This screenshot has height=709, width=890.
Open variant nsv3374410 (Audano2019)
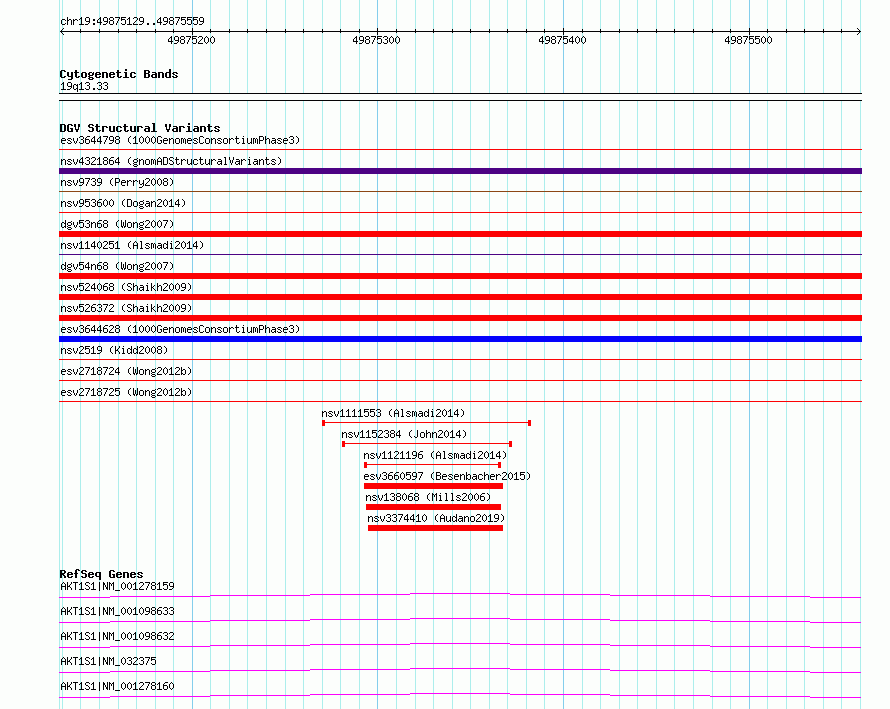point(436,518)
